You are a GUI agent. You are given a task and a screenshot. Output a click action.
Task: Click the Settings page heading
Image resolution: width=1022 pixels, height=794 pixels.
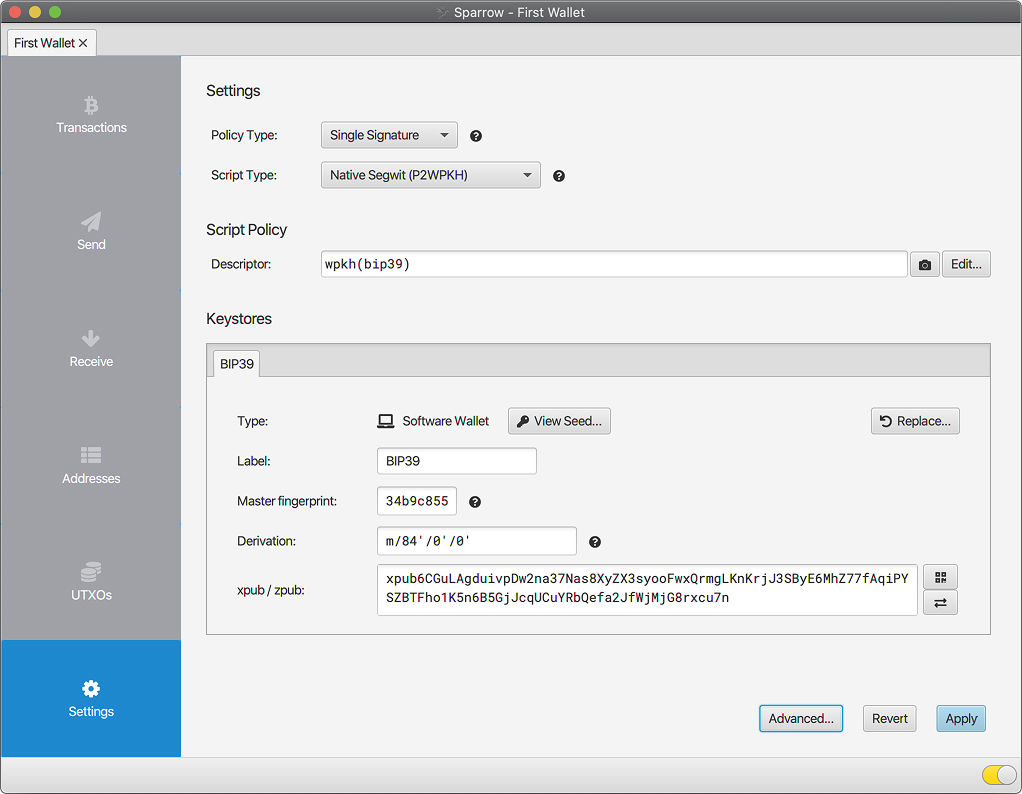pos(233,91)
